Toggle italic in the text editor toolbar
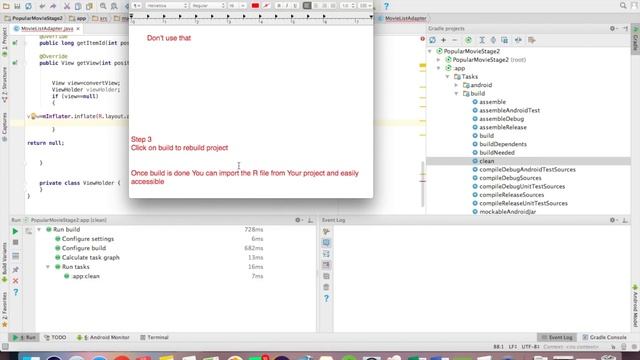 [287, 6]
